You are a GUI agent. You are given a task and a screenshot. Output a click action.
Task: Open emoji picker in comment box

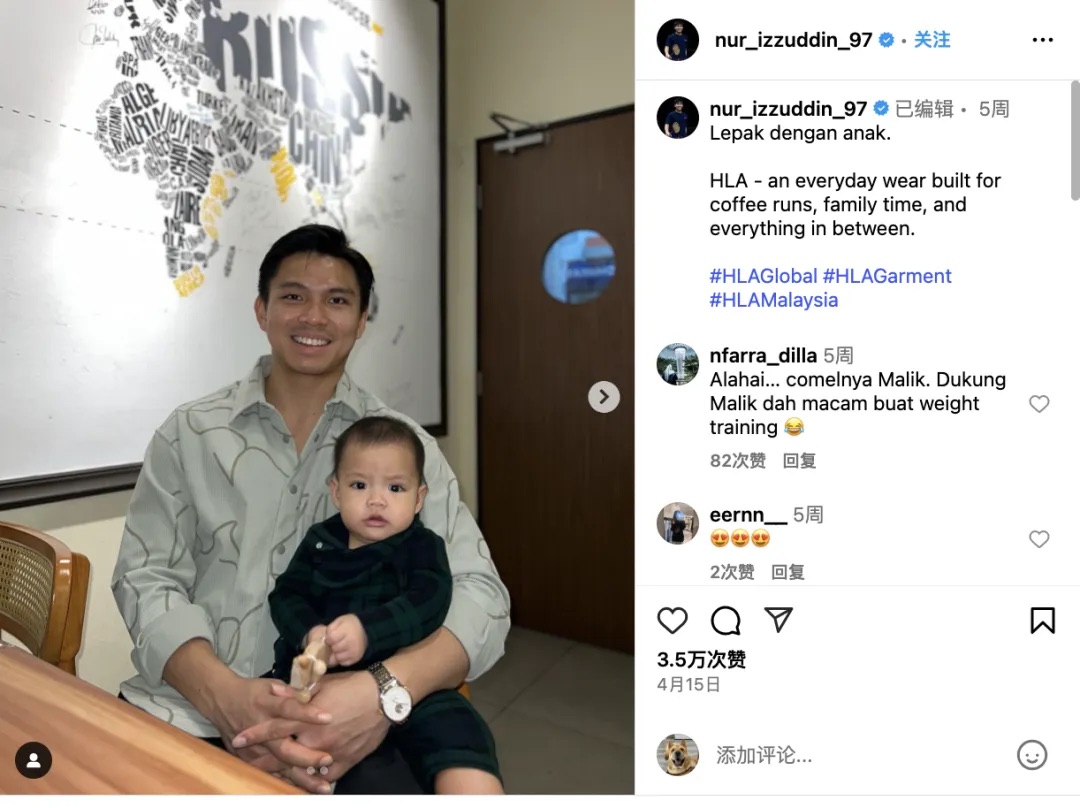click(1032, 755)
